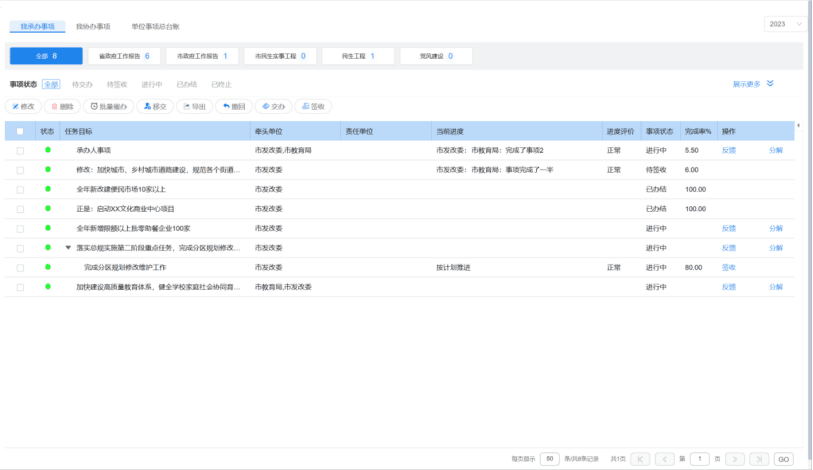Go to the previous page
Screen dimensions: 813x470
point(664,459)
